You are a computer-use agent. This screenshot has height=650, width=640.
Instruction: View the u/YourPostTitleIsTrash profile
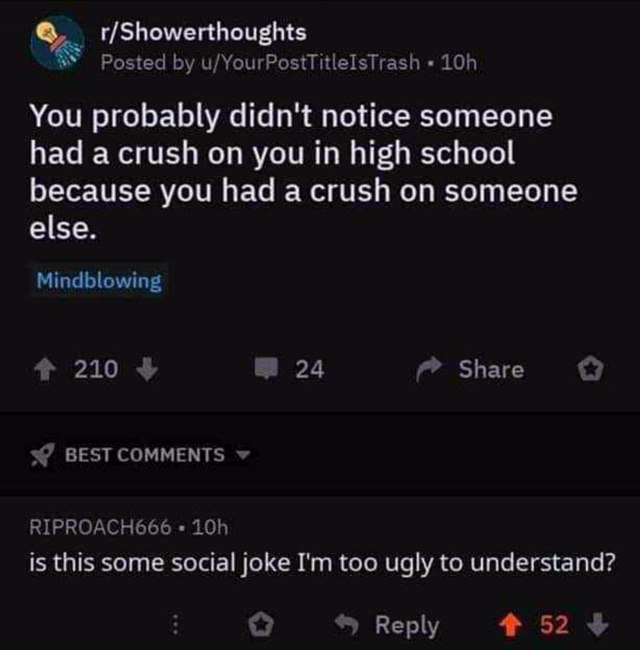point(311,63)
